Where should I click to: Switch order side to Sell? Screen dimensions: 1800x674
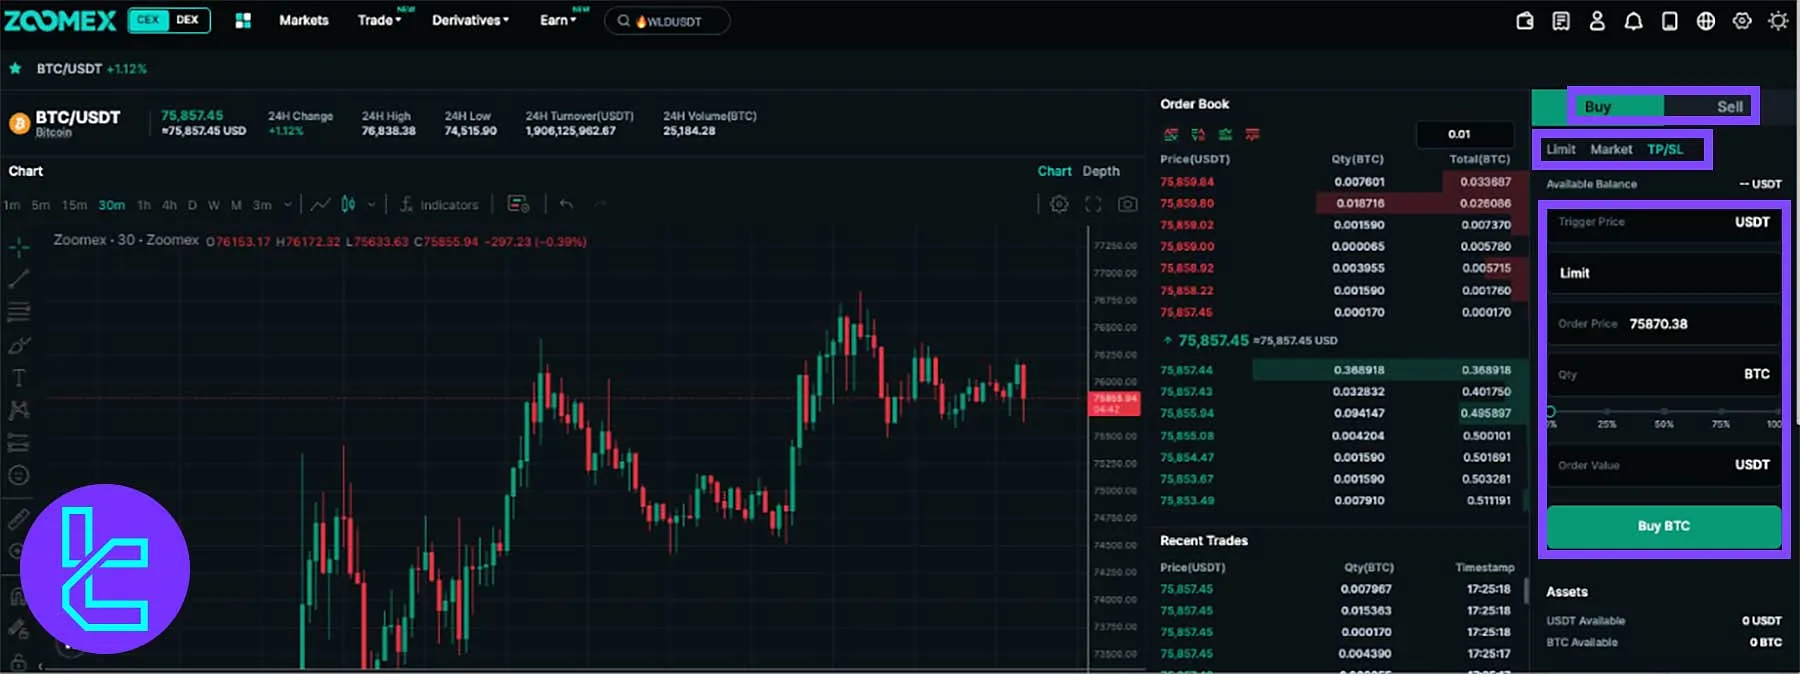(x=1730, y=106)
